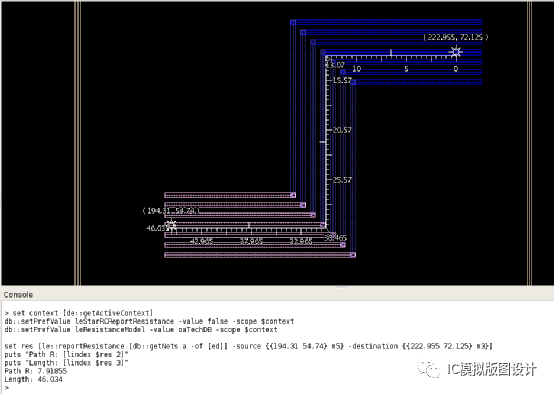This screenshot has height=394, width=554.
Task: Click the leStarRCReportResistance setPrefValue line
Action: pos(149,321)
